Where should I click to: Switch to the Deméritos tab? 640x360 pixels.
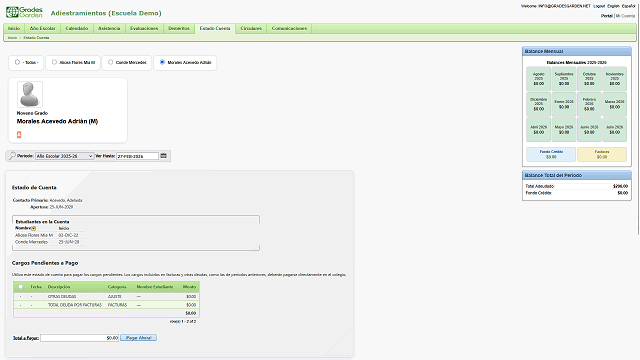[x=179, y=28]
